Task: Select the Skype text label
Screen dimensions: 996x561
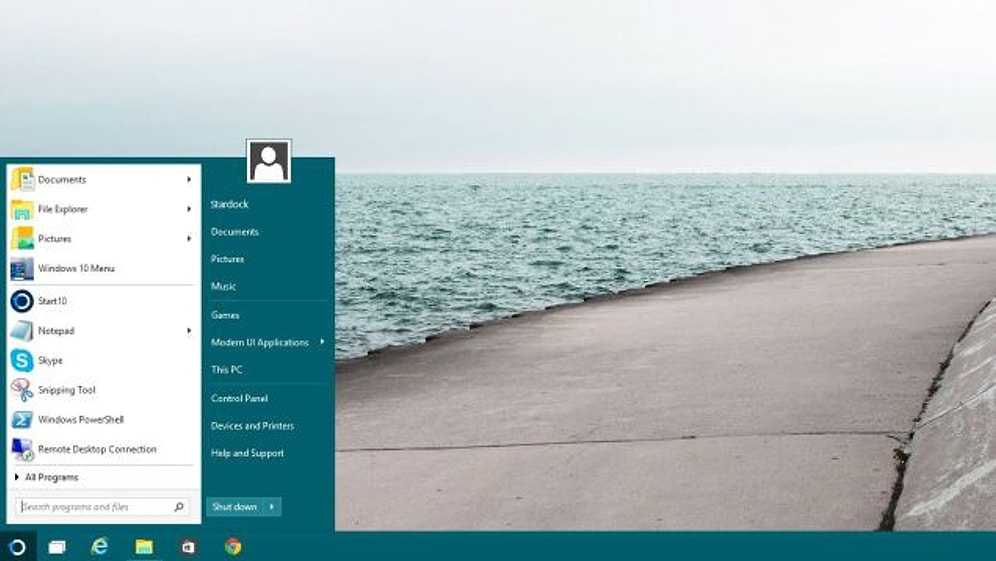Action: point(50,360)
